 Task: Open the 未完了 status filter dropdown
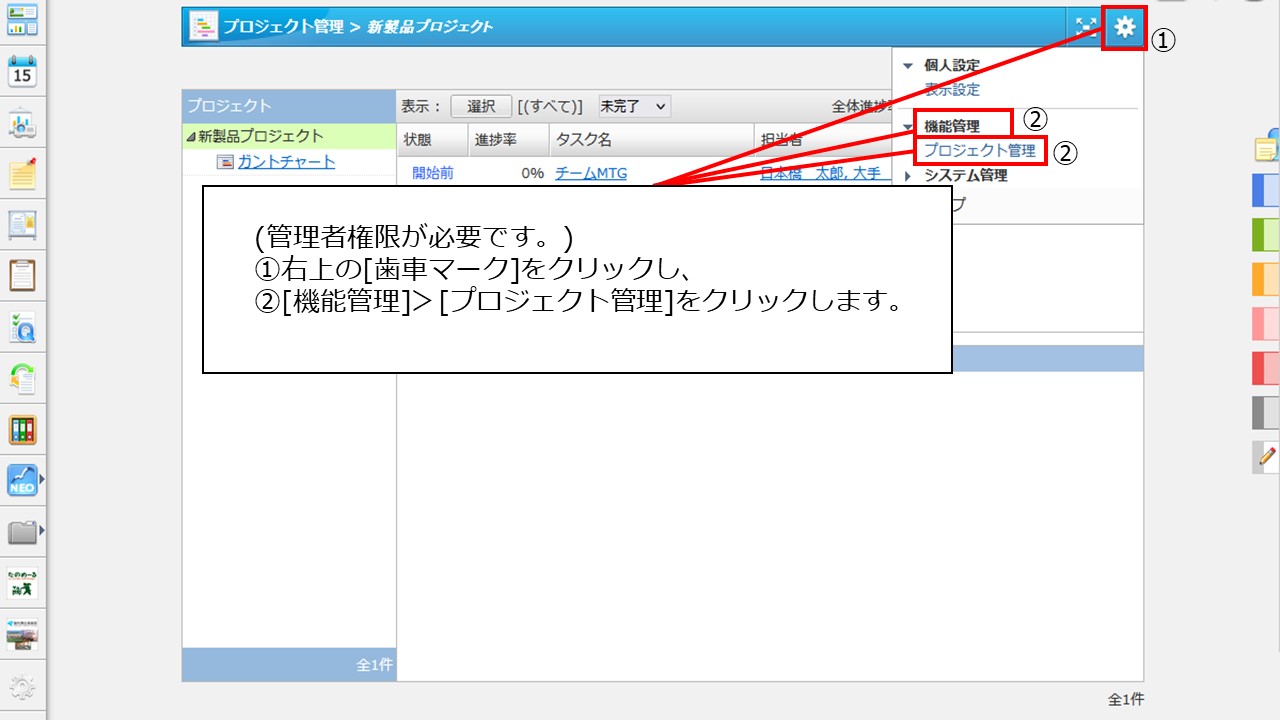634,106
